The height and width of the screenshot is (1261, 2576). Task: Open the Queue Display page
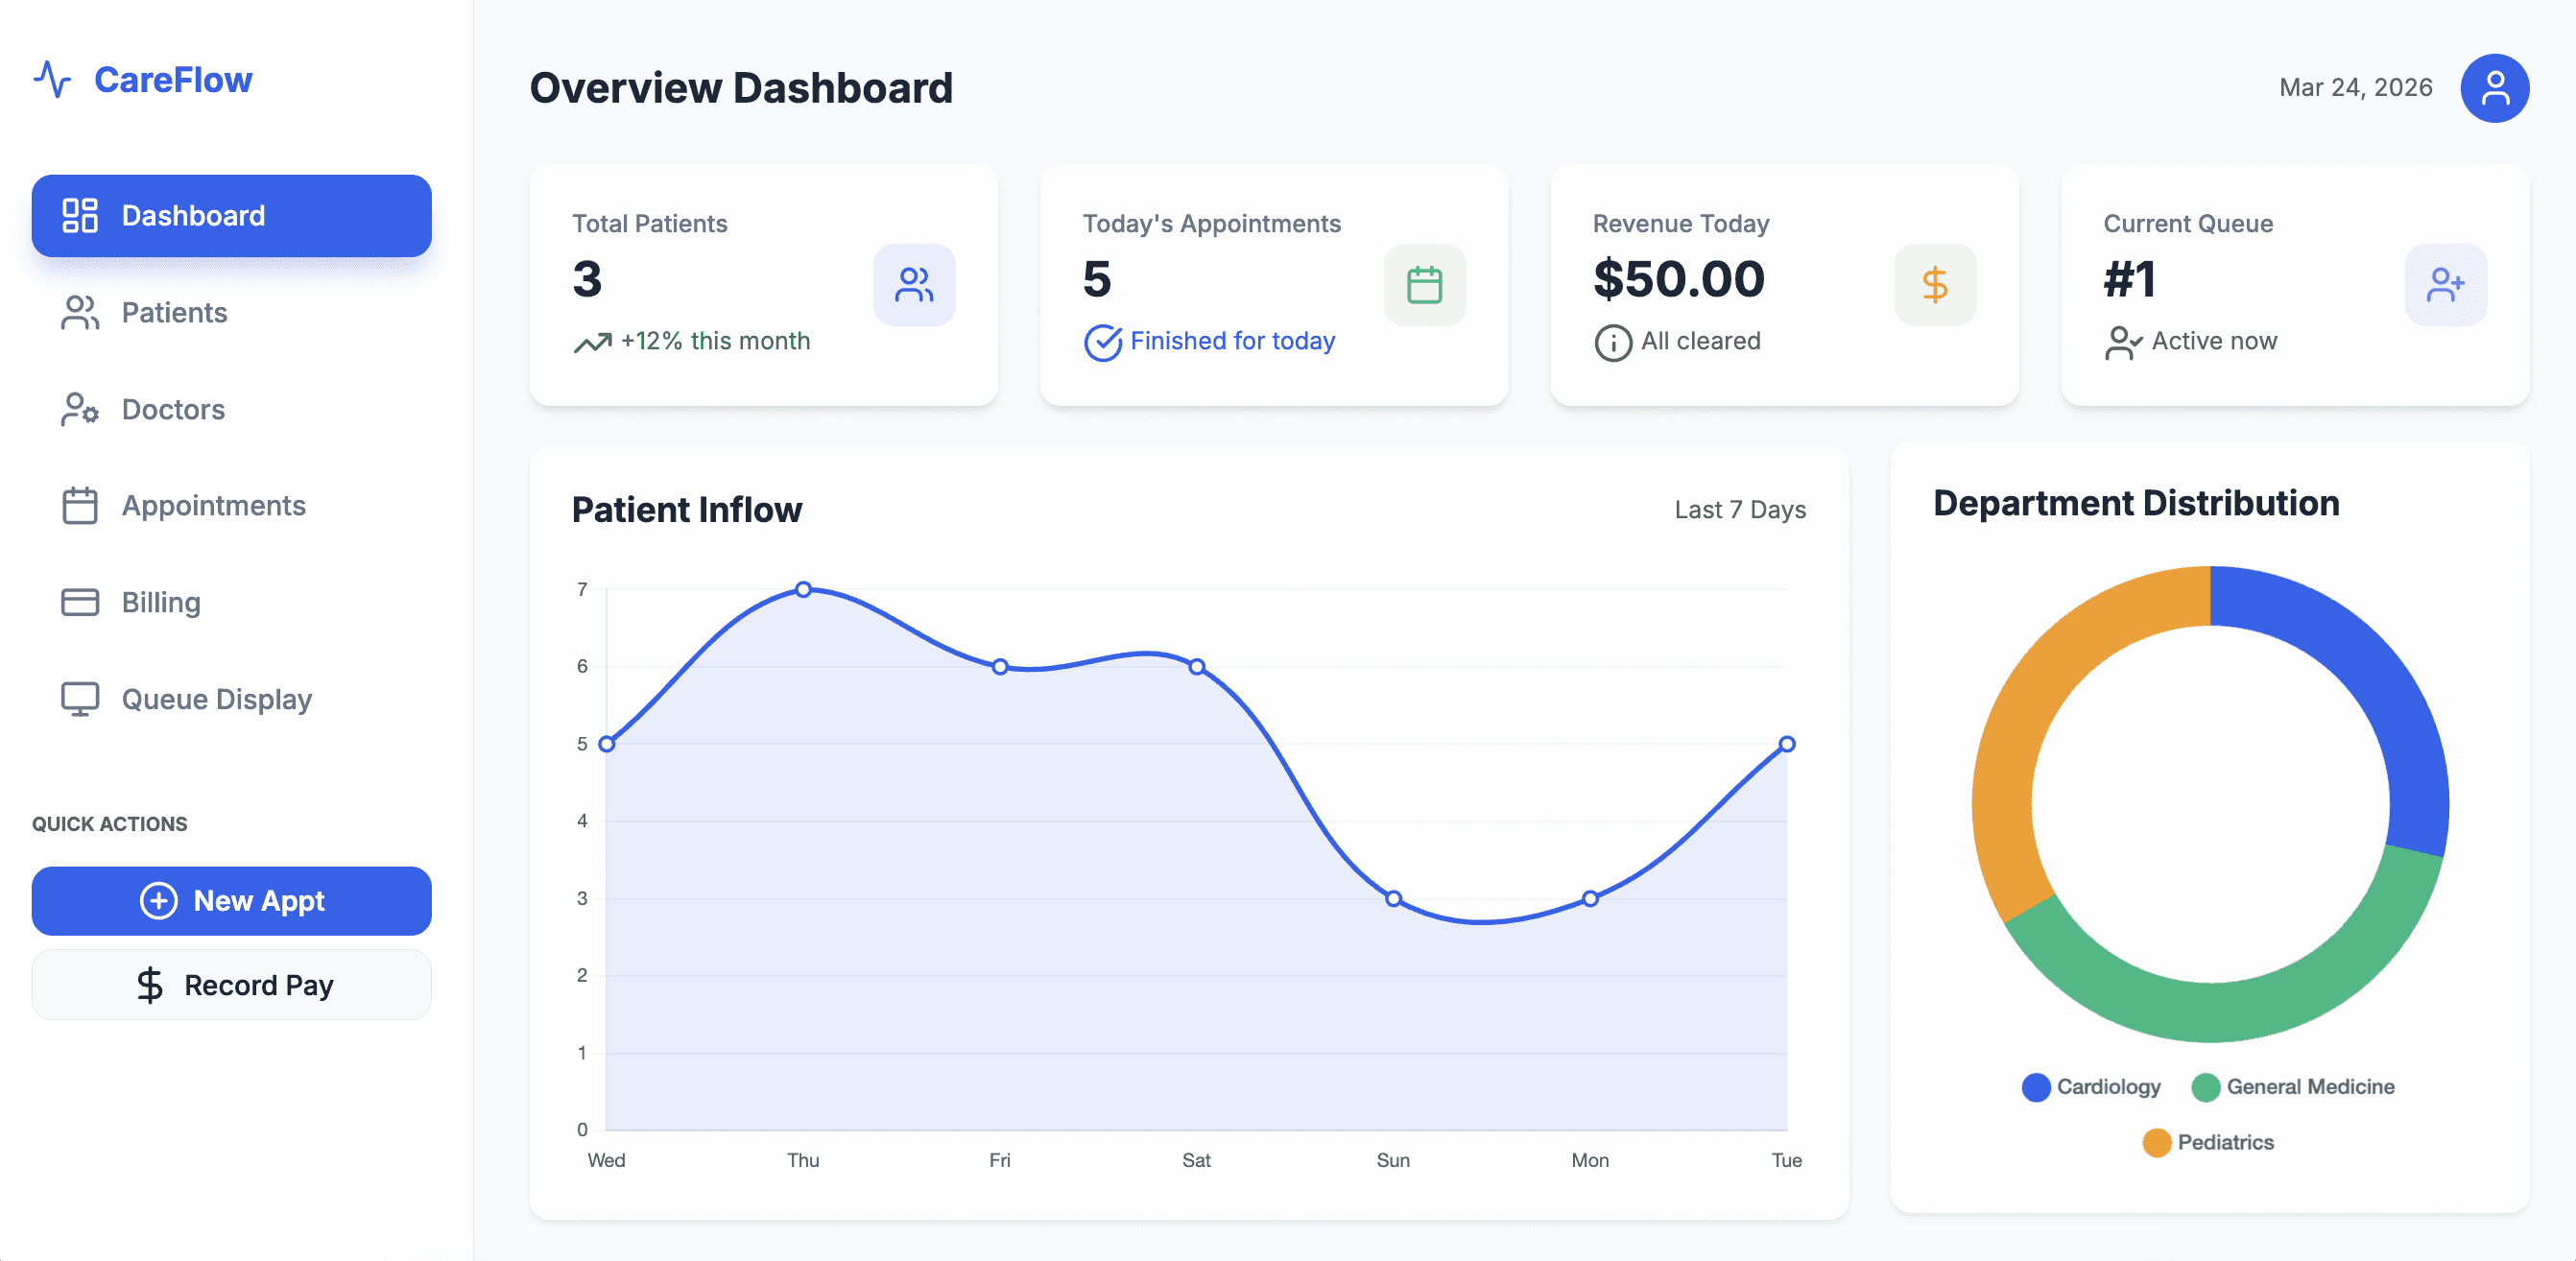pyautogui.click(x=216, y=700)
